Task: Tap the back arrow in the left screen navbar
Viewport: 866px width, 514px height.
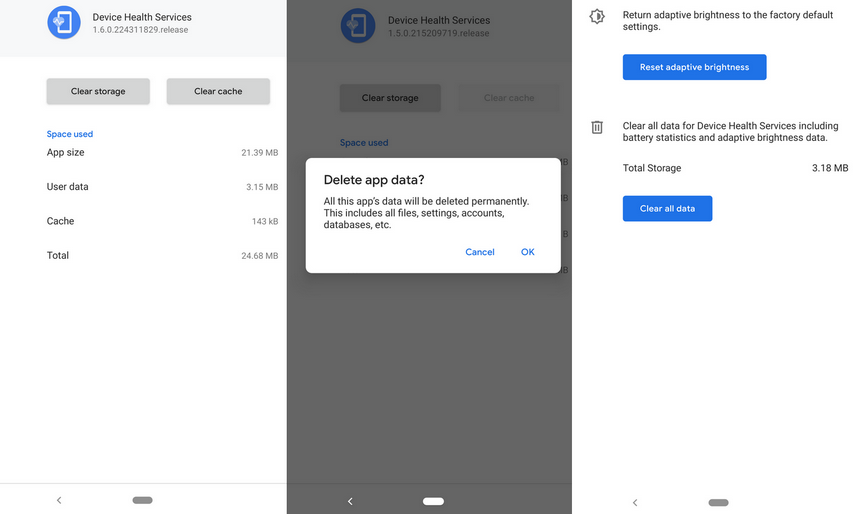Action: pyautogui.click(x=59, y=500)
